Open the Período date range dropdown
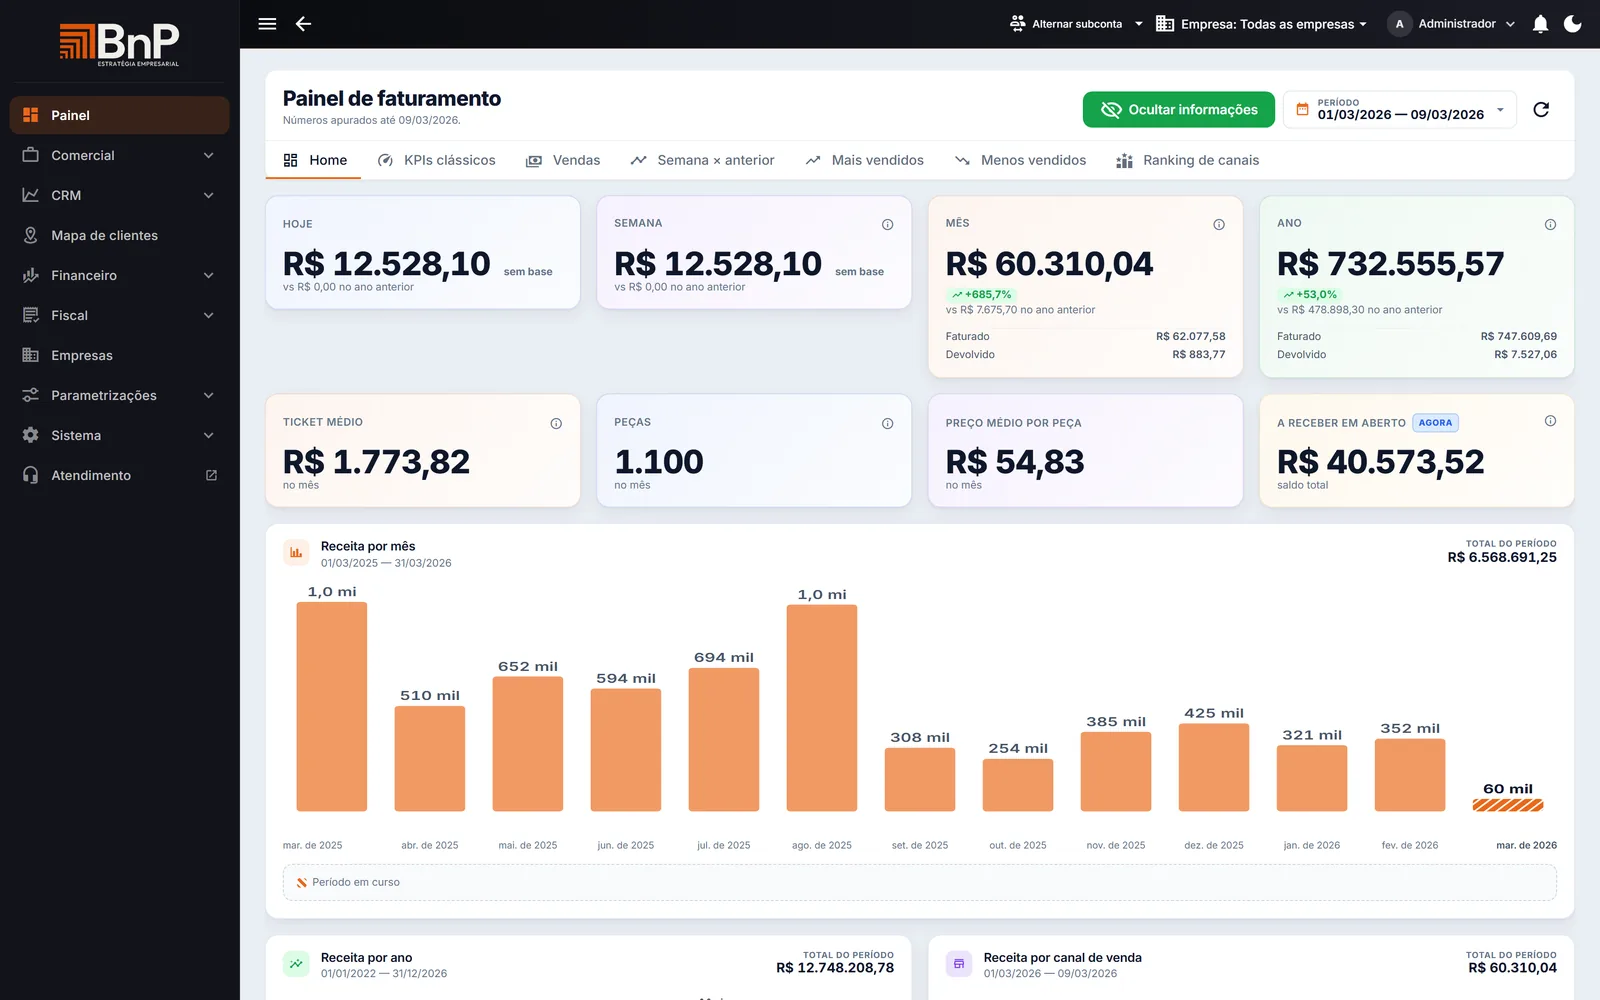 [x=1400, y=110]
